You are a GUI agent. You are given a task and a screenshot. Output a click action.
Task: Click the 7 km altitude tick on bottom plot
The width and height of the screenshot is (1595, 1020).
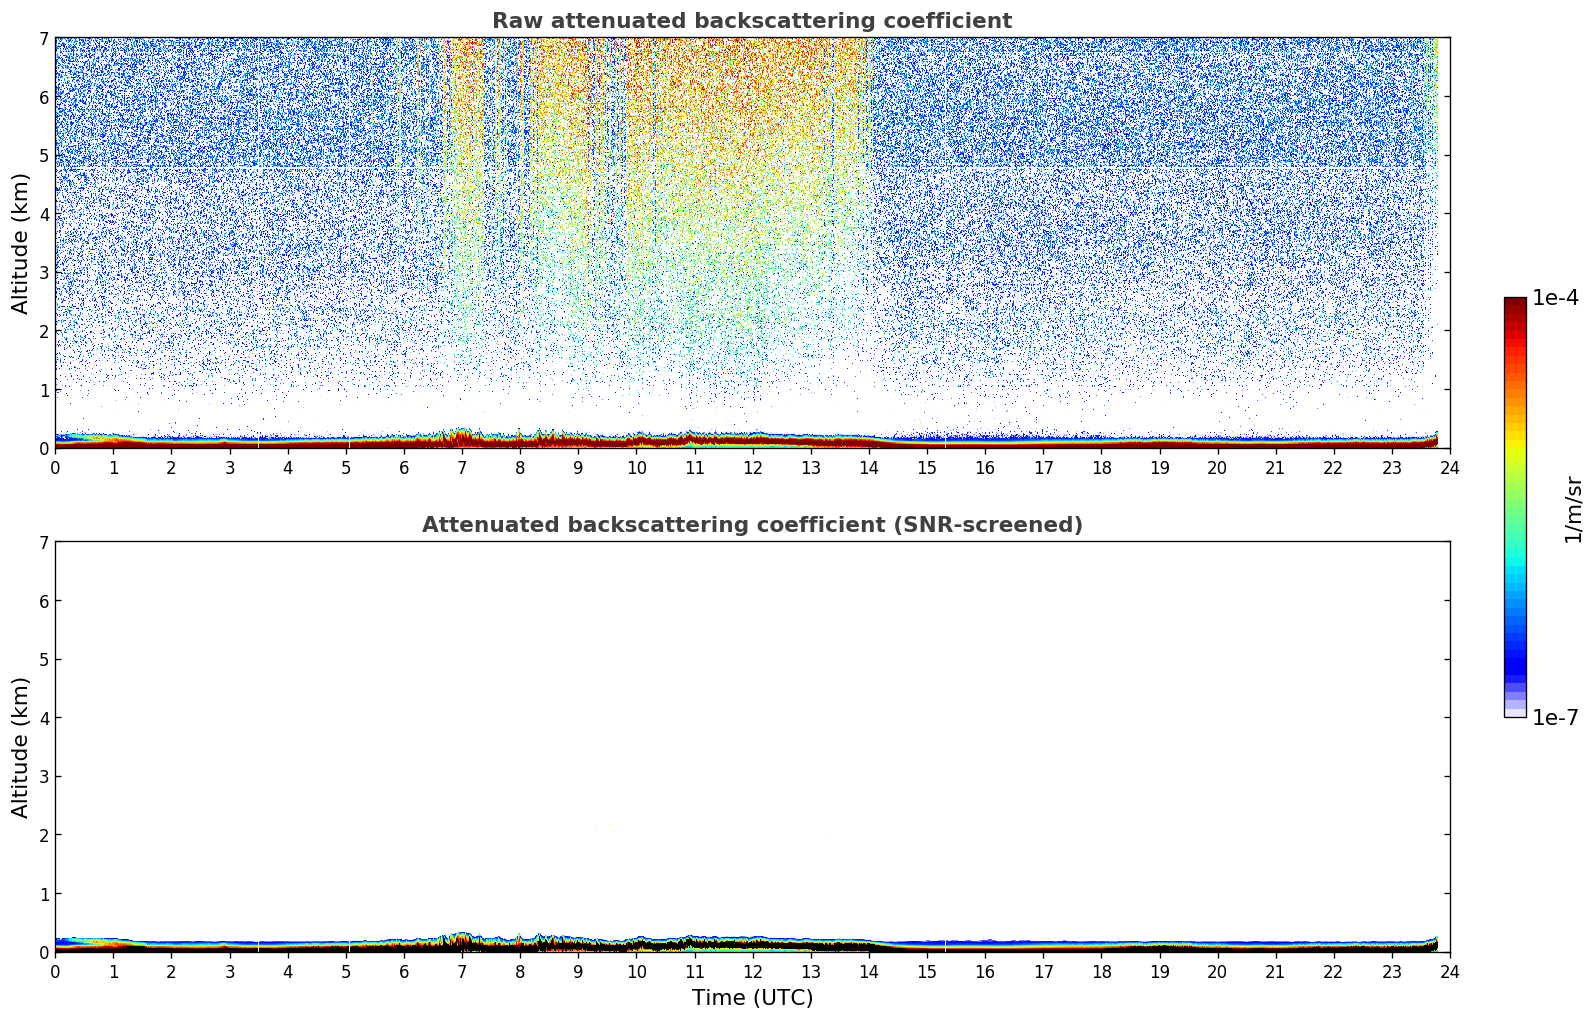tap(43, 542)
